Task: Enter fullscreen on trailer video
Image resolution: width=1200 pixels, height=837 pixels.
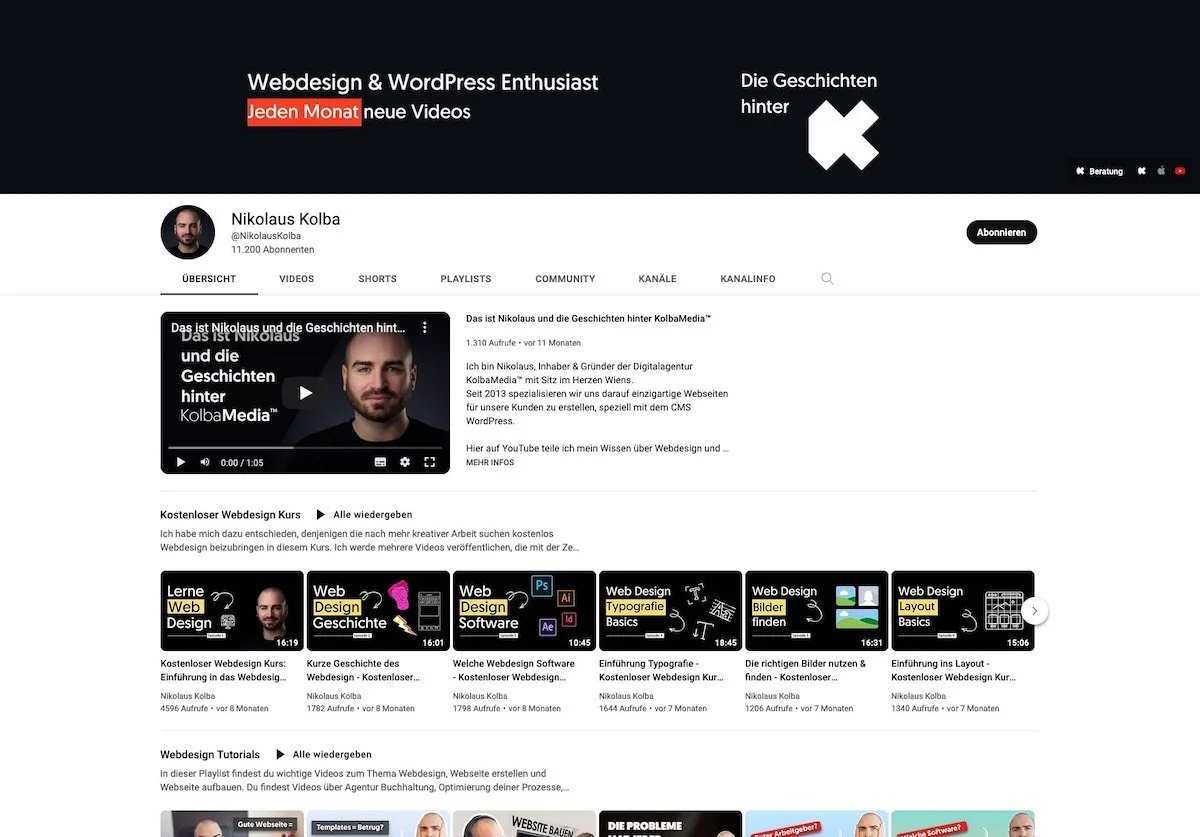Action: (x=430, y=462)
